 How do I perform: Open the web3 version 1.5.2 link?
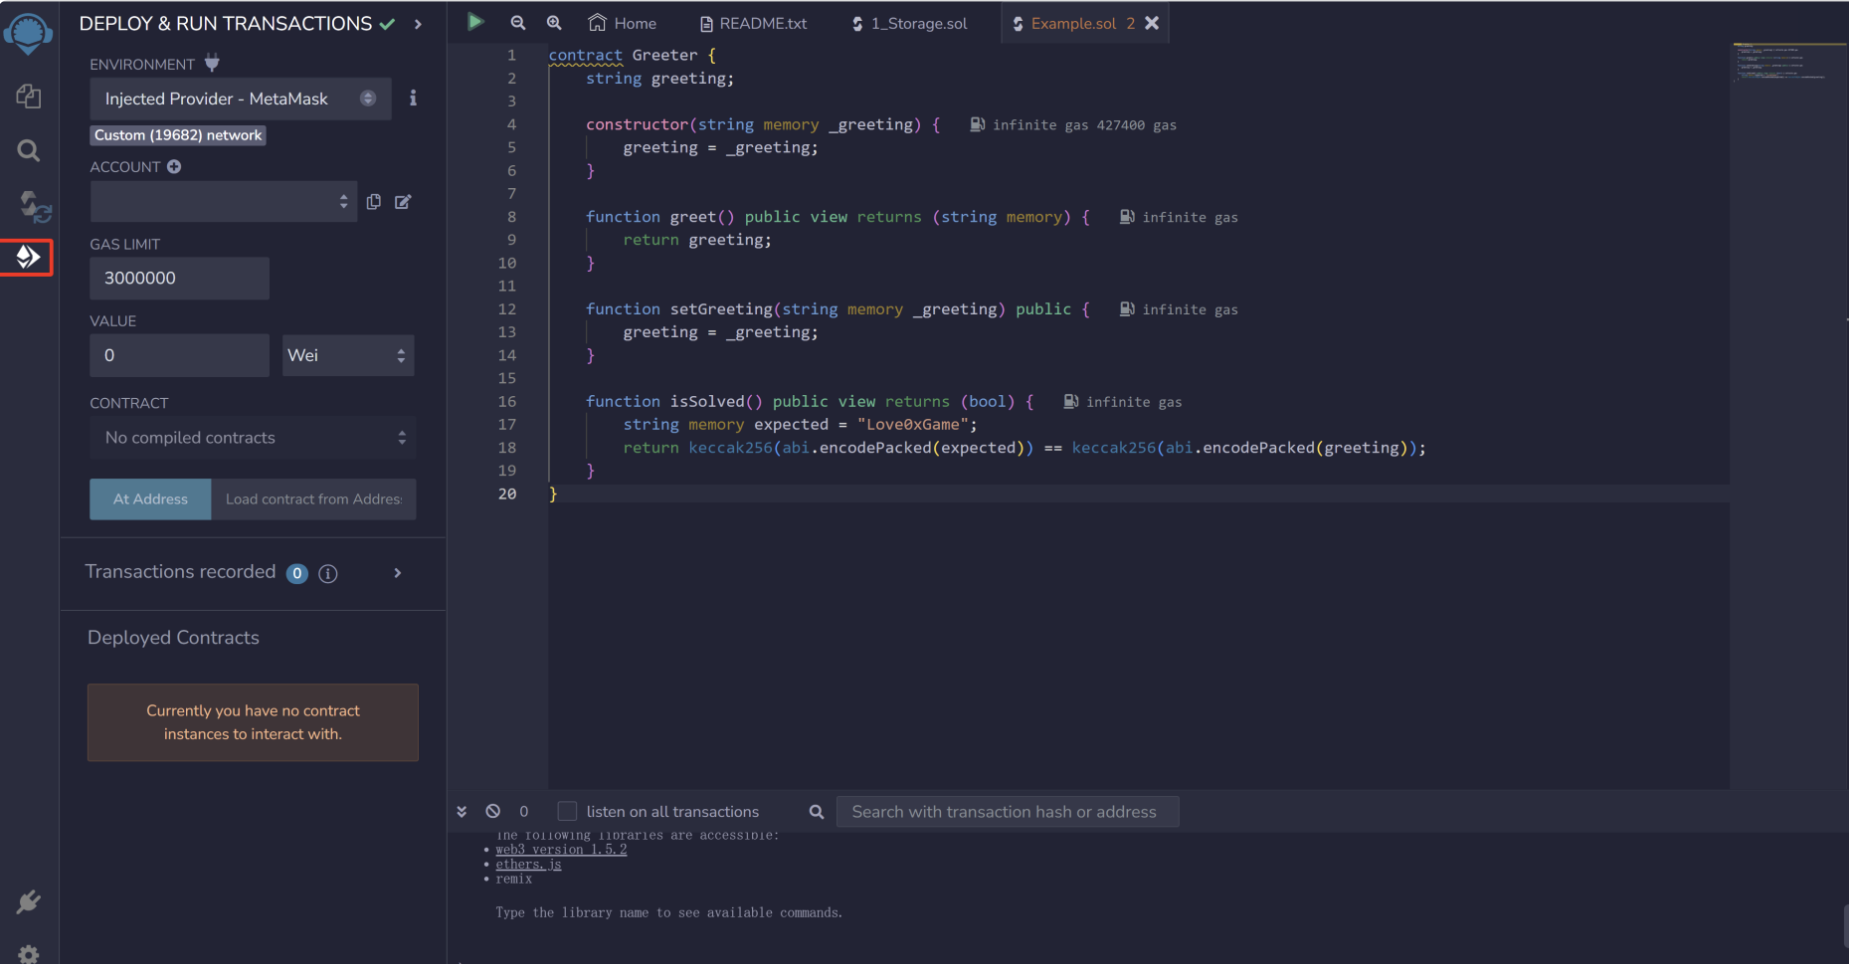coord(561,850)
